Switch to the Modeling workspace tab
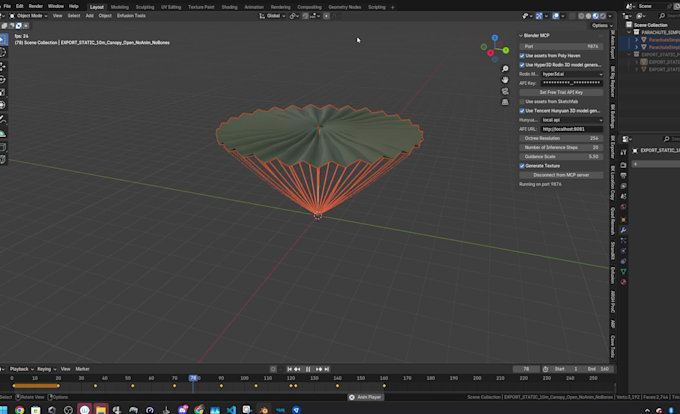 (x=120, y=7)
